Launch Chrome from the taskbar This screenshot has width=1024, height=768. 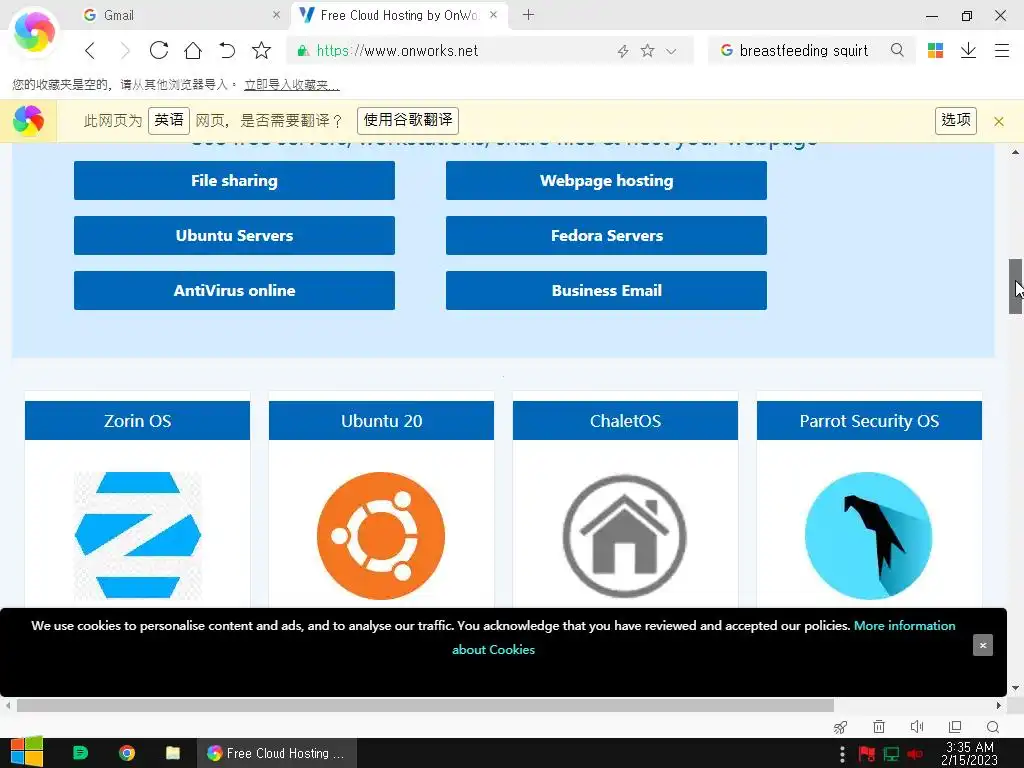click(x=127, y=753)
